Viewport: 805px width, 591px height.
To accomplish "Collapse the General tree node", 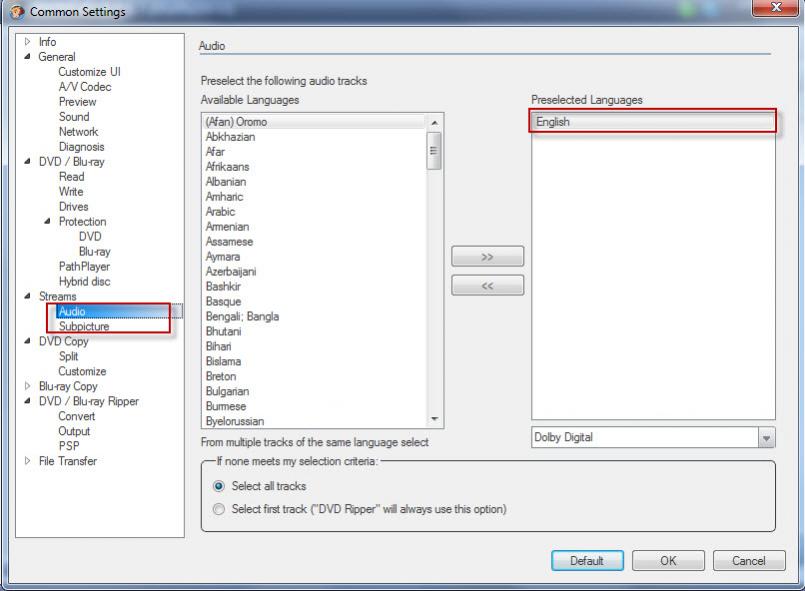I will pyautogui.click(x=28, y=56).
